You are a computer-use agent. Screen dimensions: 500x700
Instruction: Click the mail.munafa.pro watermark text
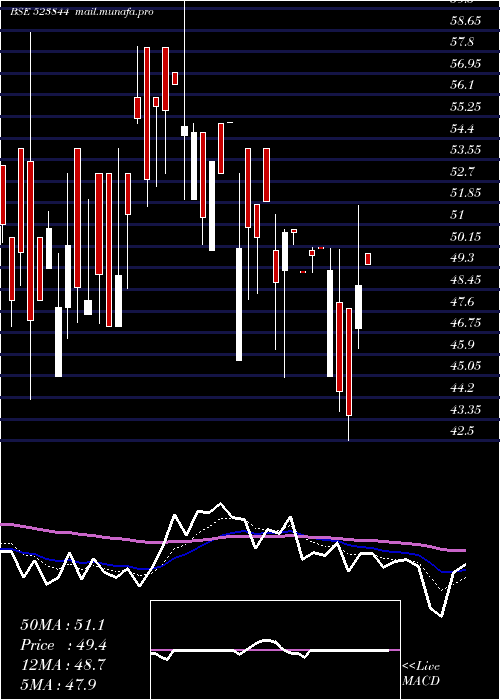(x=113, y=12)
